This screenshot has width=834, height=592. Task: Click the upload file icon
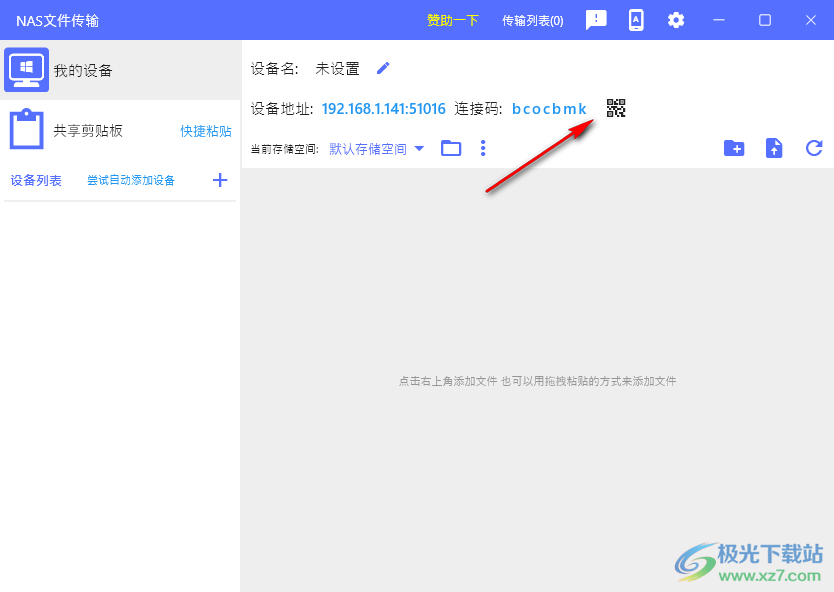(x=774, y=148)
